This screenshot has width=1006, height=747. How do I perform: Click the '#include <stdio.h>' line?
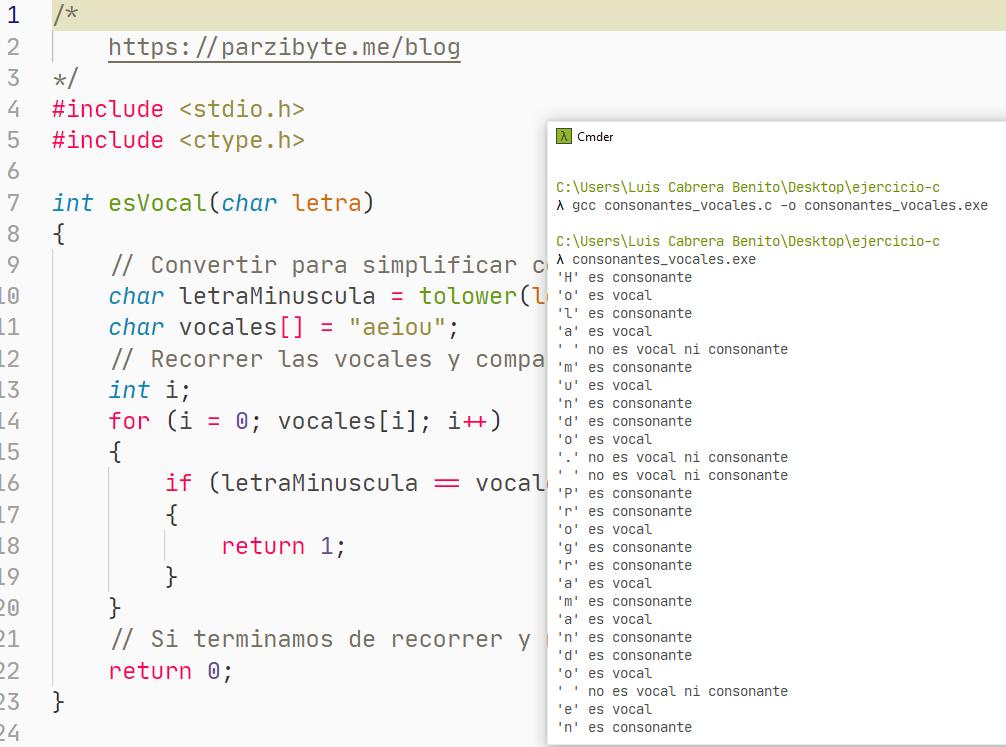click(178, 109)
